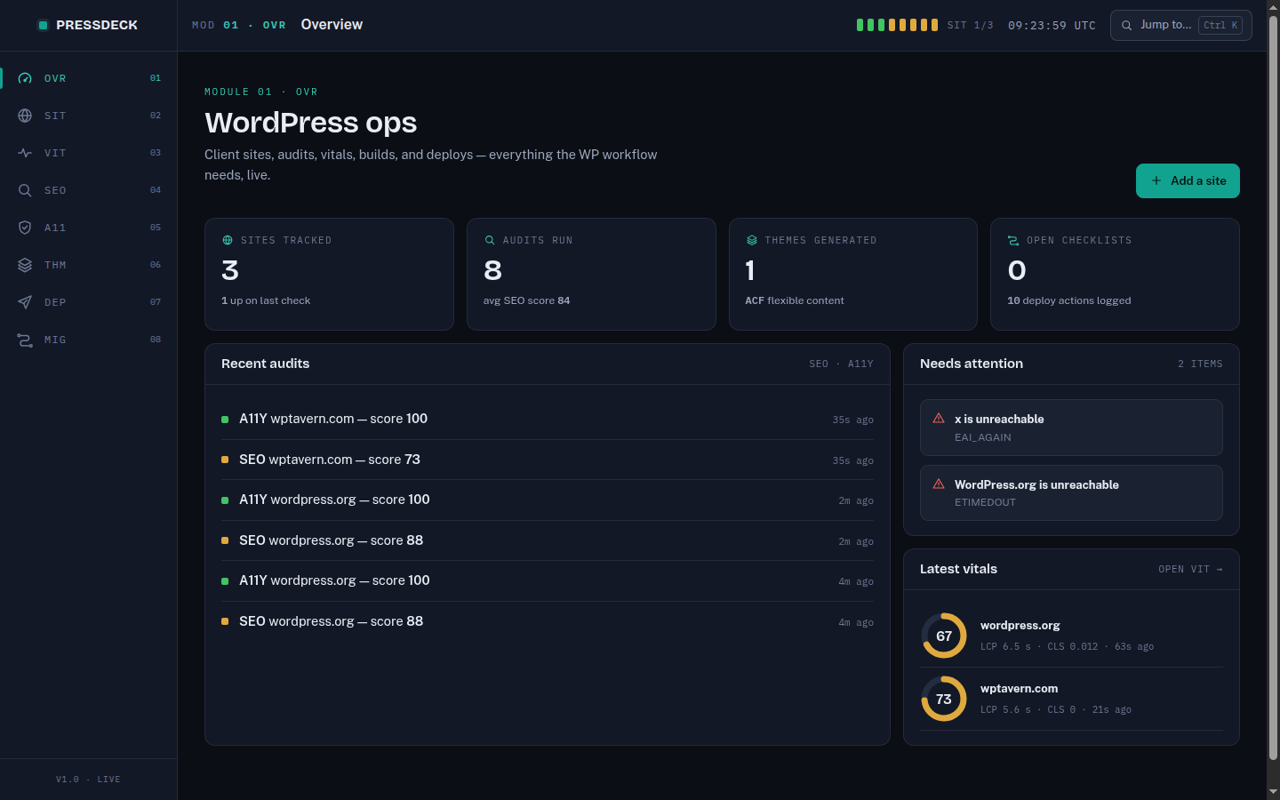Click the route icon on Open Checklists card
Screen dimensions: 1280x800
point(1013,240)
